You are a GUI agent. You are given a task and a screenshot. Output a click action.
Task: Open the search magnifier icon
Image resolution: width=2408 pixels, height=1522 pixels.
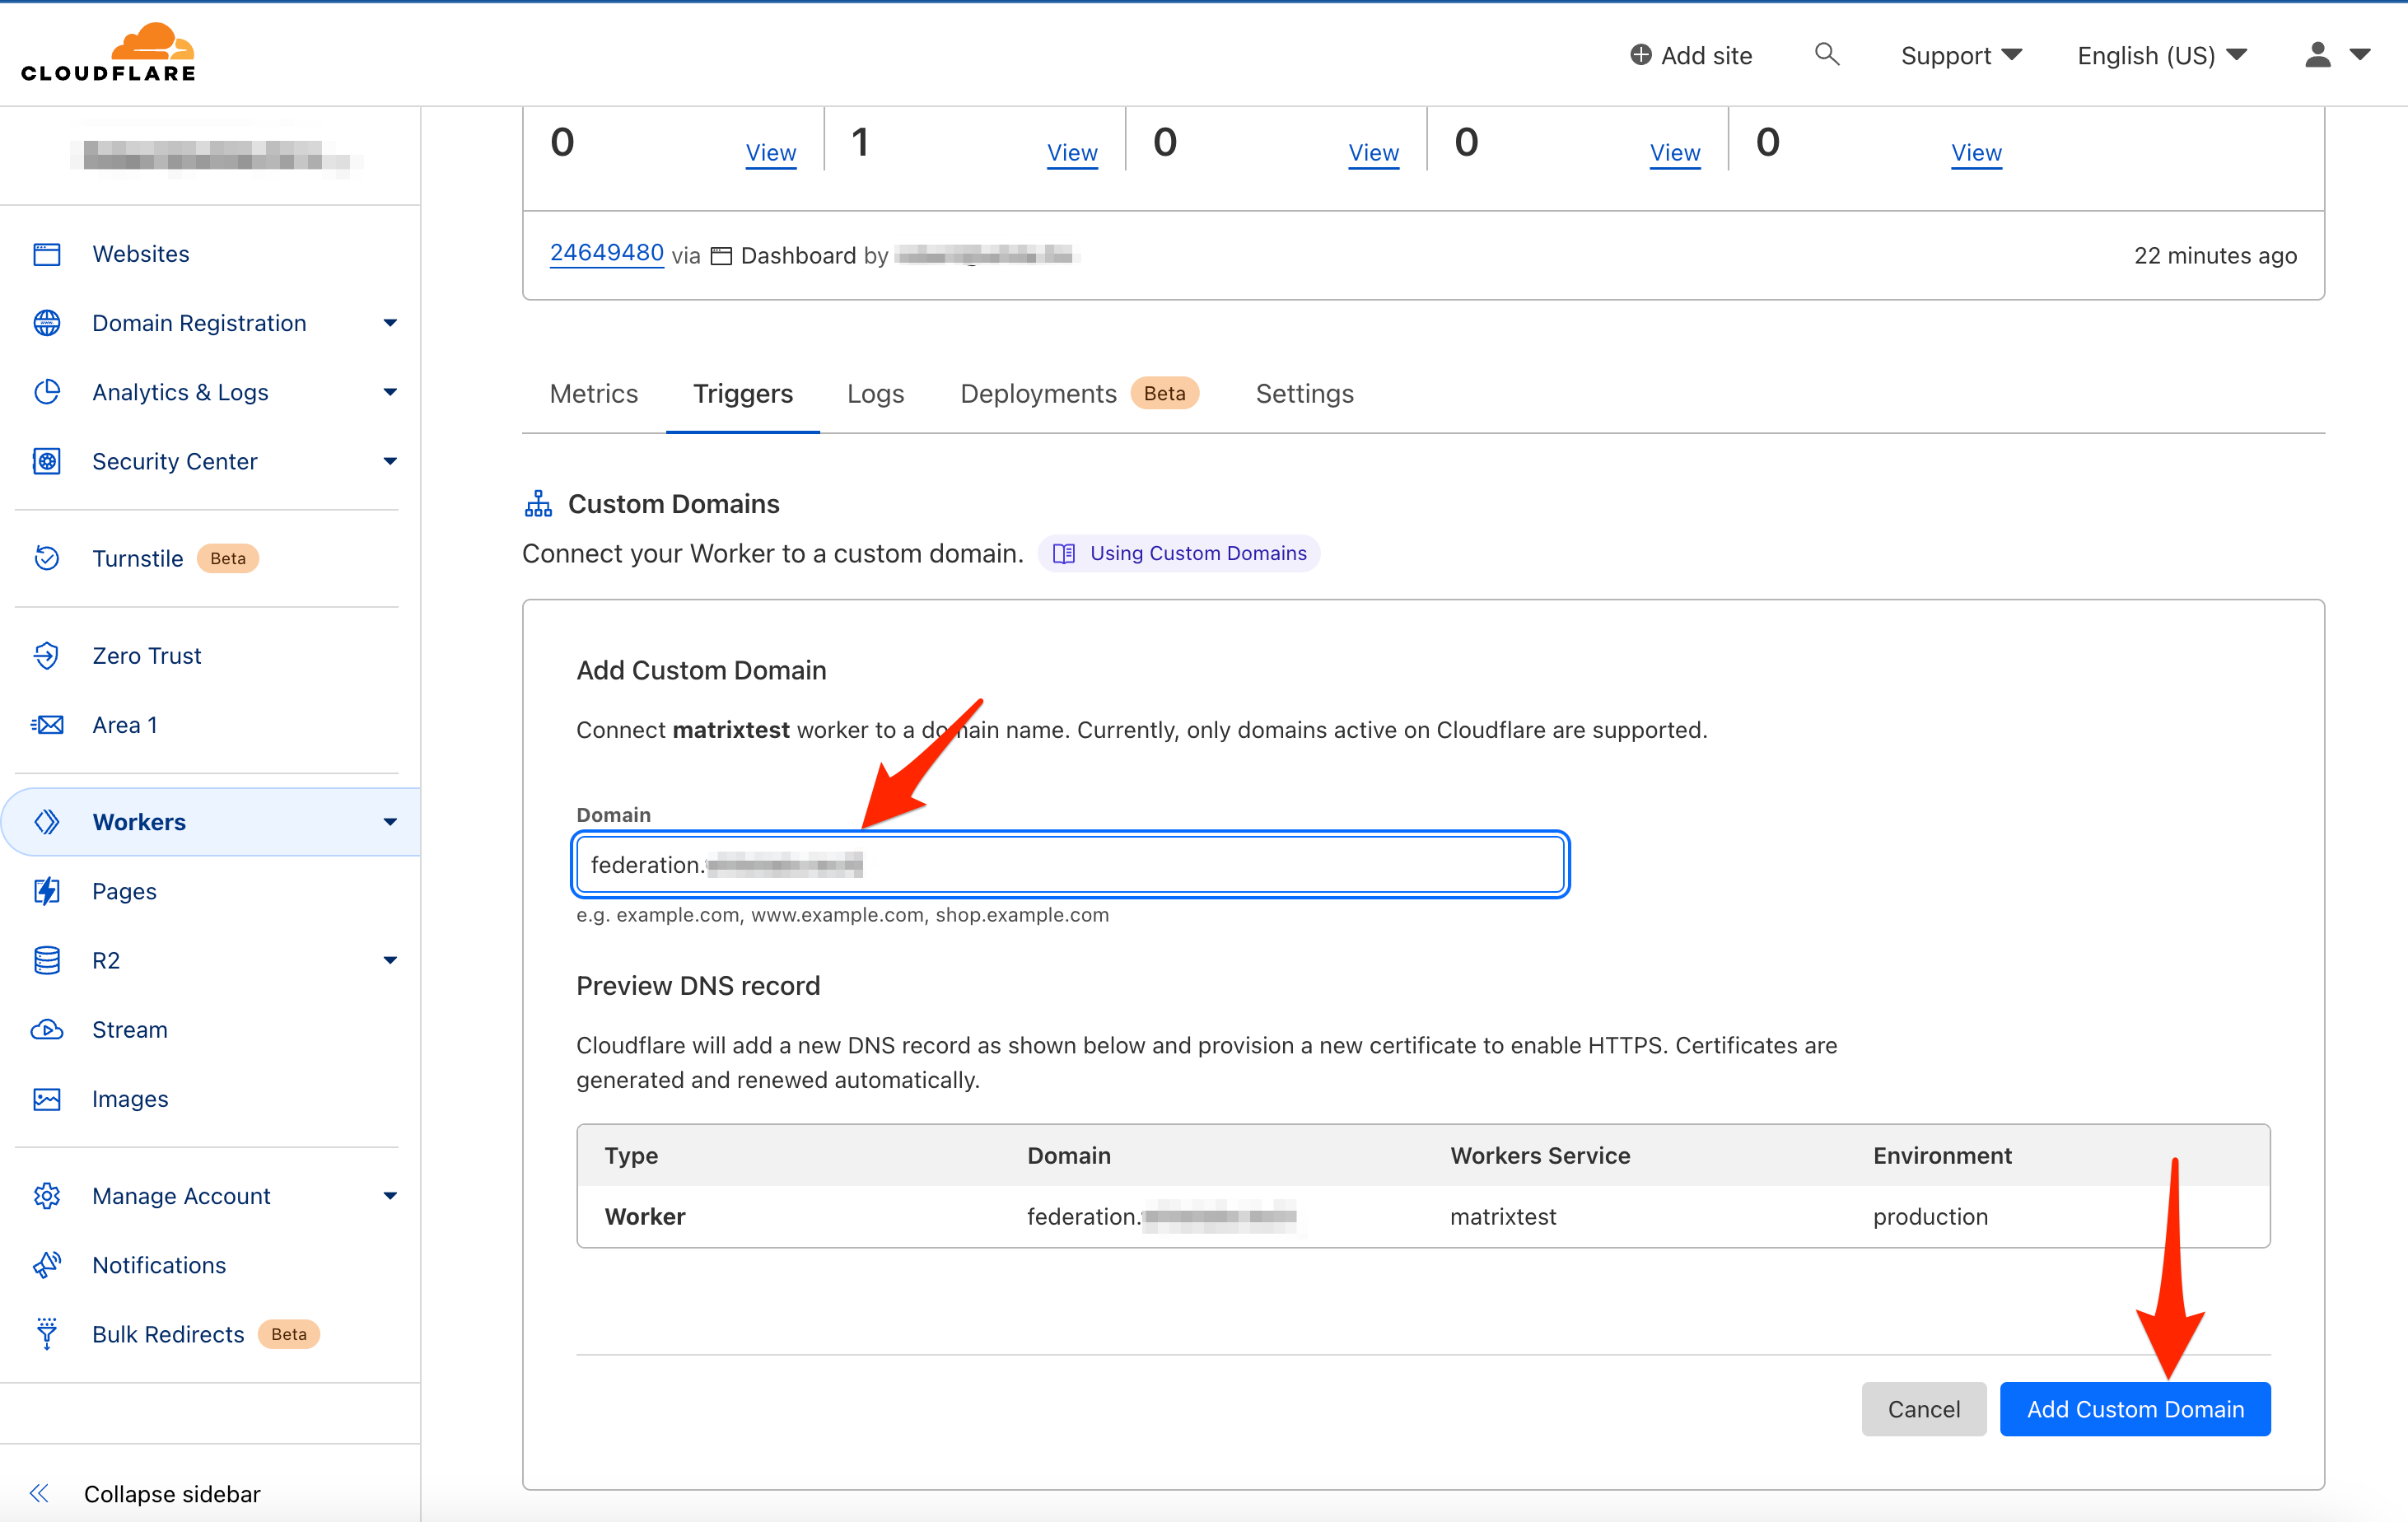[x=1826, y=54]
